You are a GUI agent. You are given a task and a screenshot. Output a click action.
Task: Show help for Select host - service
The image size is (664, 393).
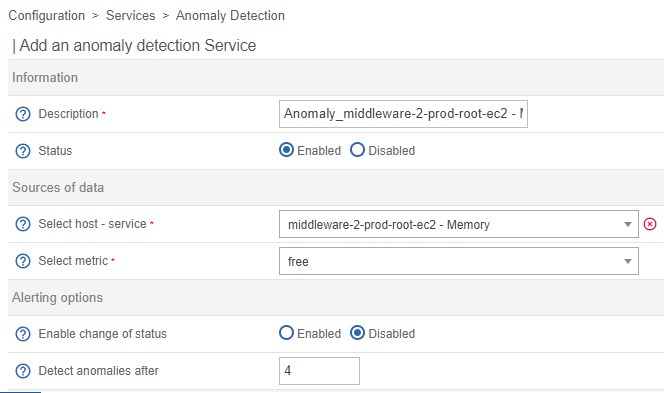tap(23, 224)
